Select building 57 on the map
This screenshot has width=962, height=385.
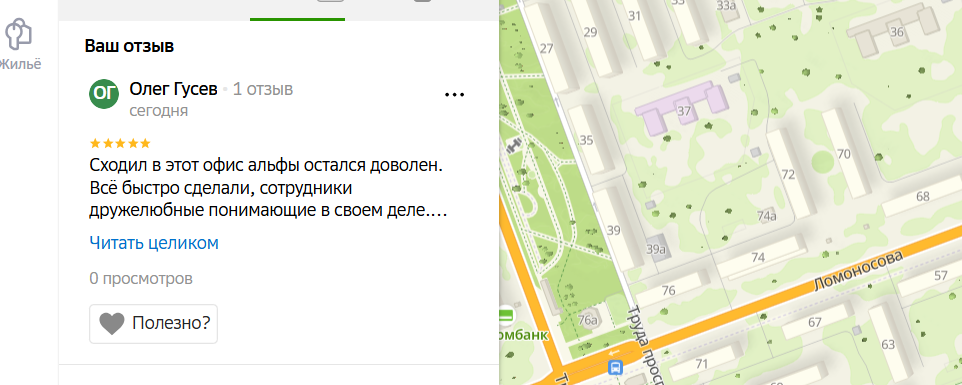[x=941, y=275]
